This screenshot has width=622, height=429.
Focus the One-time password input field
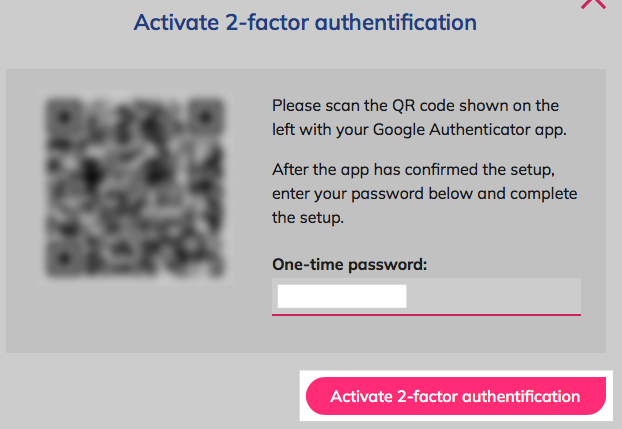click(x=426, y=296)
